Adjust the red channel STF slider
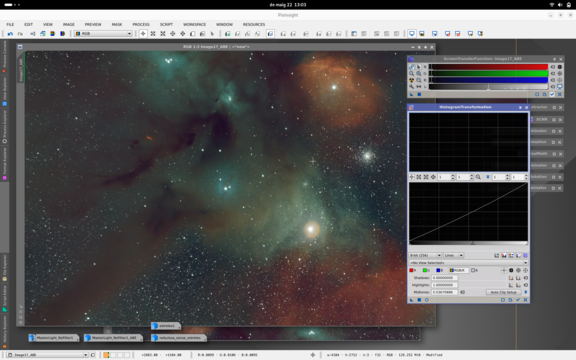576x360 pixels. click(x=489, y=67)
